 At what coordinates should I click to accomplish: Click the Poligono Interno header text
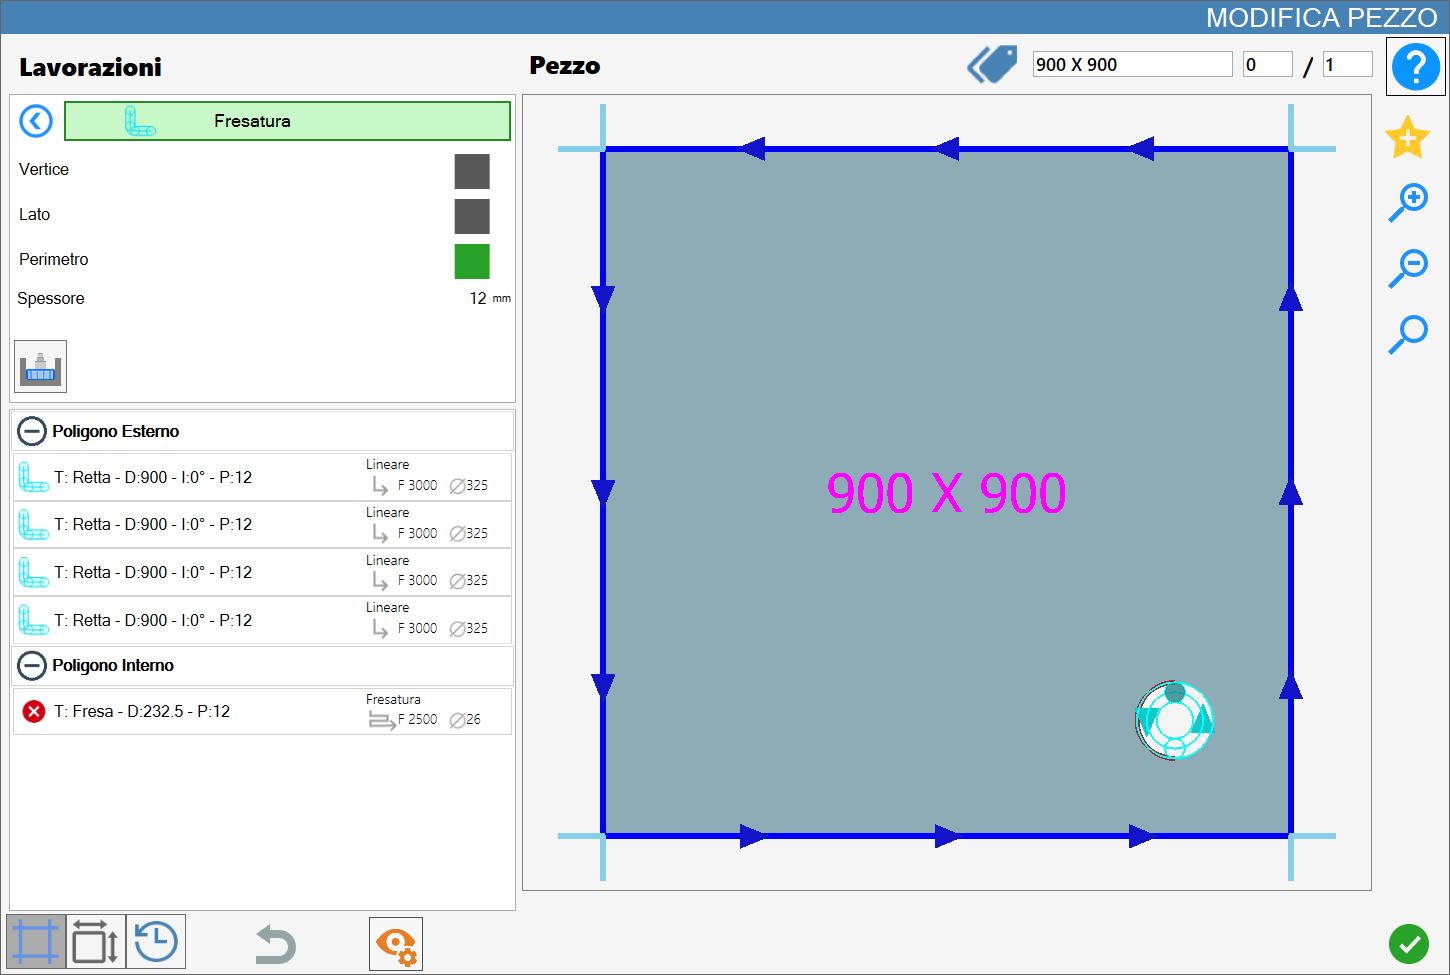[113, 665]
